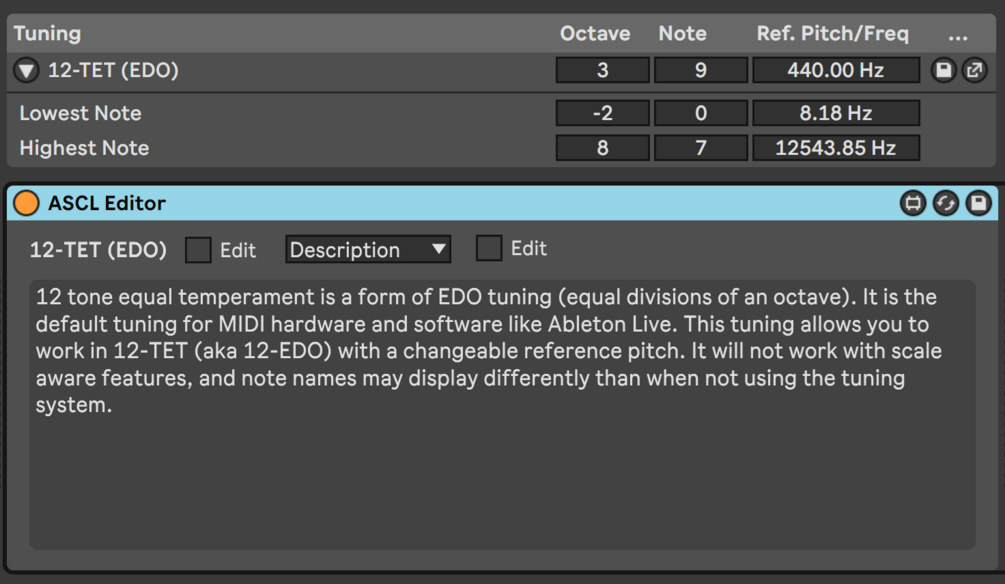Select the Highest Note octave field 8
Image resolution: width=1005 pixels, height=584 pixels.
click(x=602, y=148)
